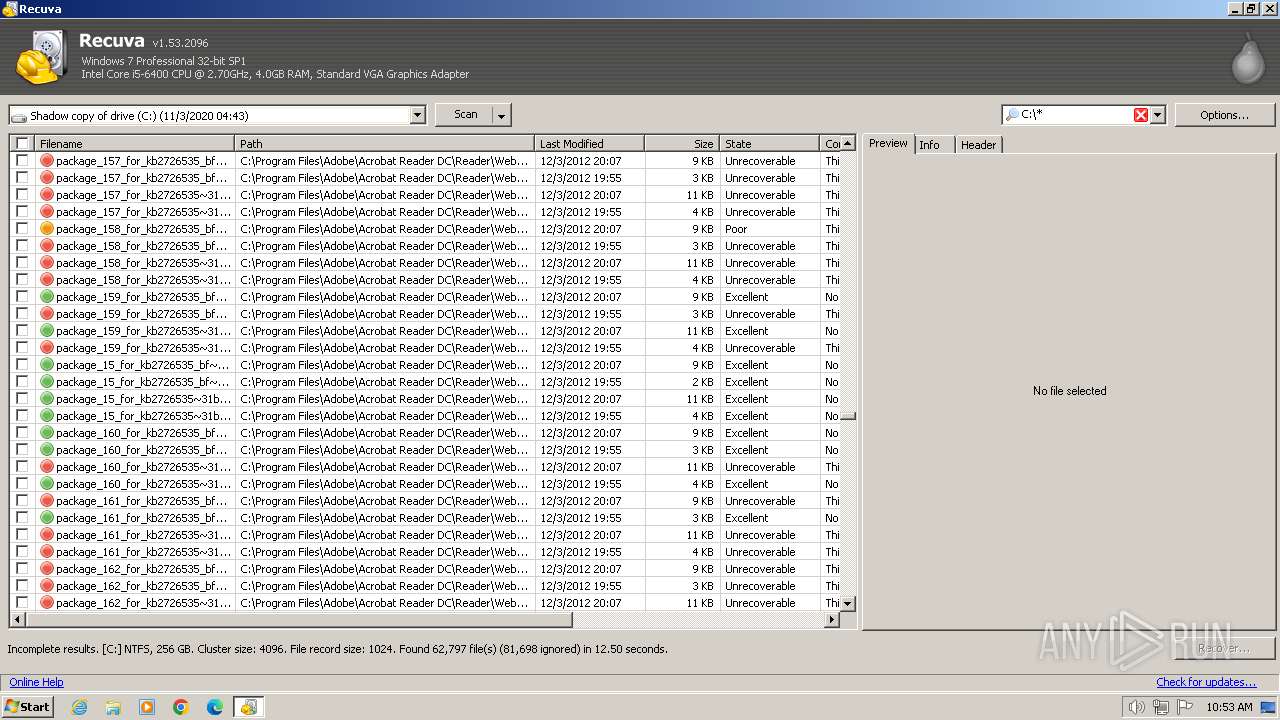Expand the search filter dropdown arrow
The image size is (1280, 720).
pos(1158,115)
